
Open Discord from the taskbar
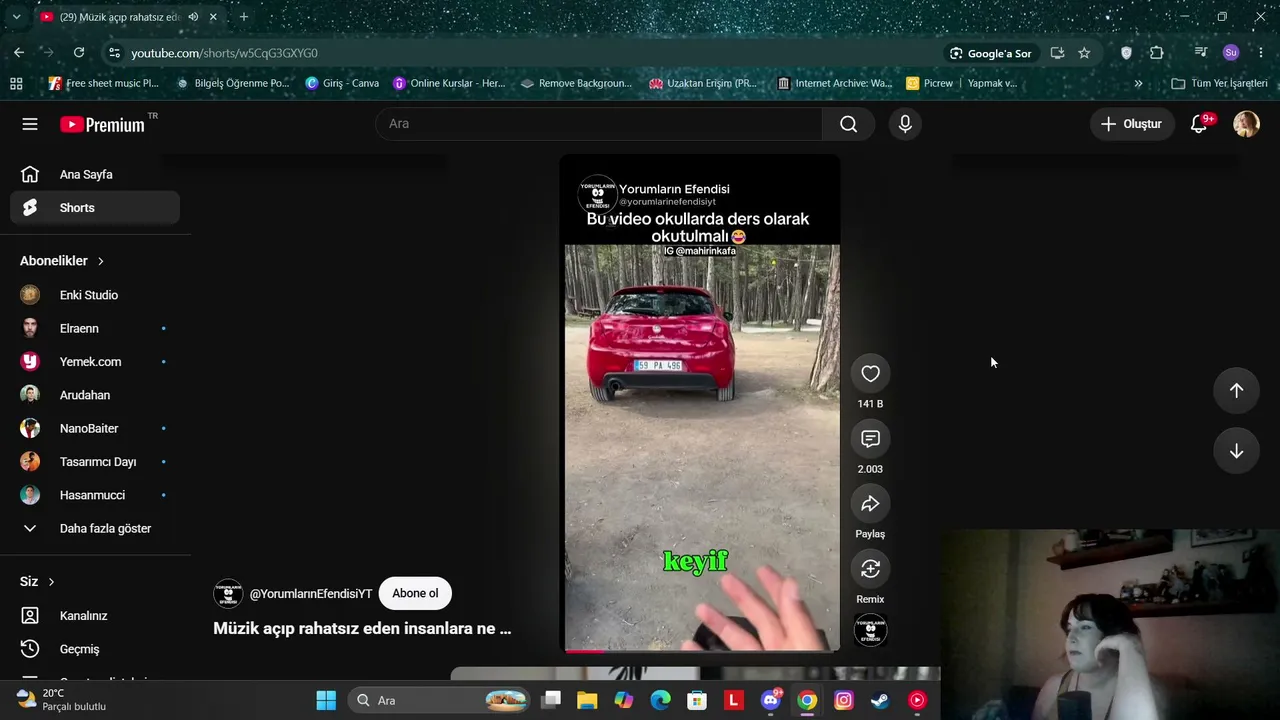770,701
